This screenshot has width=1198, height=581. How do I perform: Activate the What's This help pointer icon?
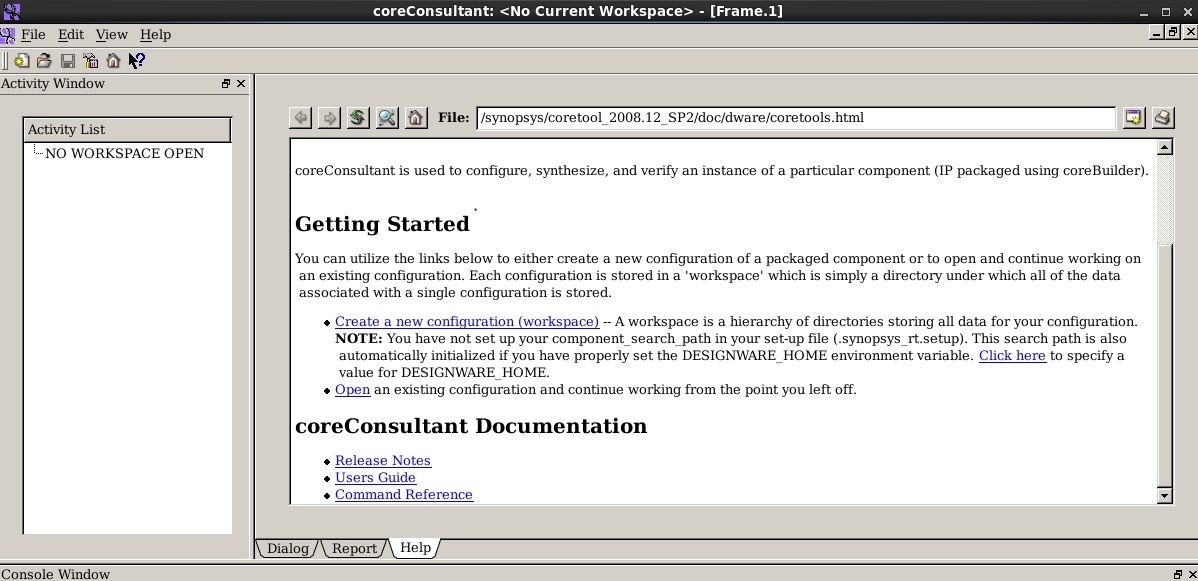(137, 61)
